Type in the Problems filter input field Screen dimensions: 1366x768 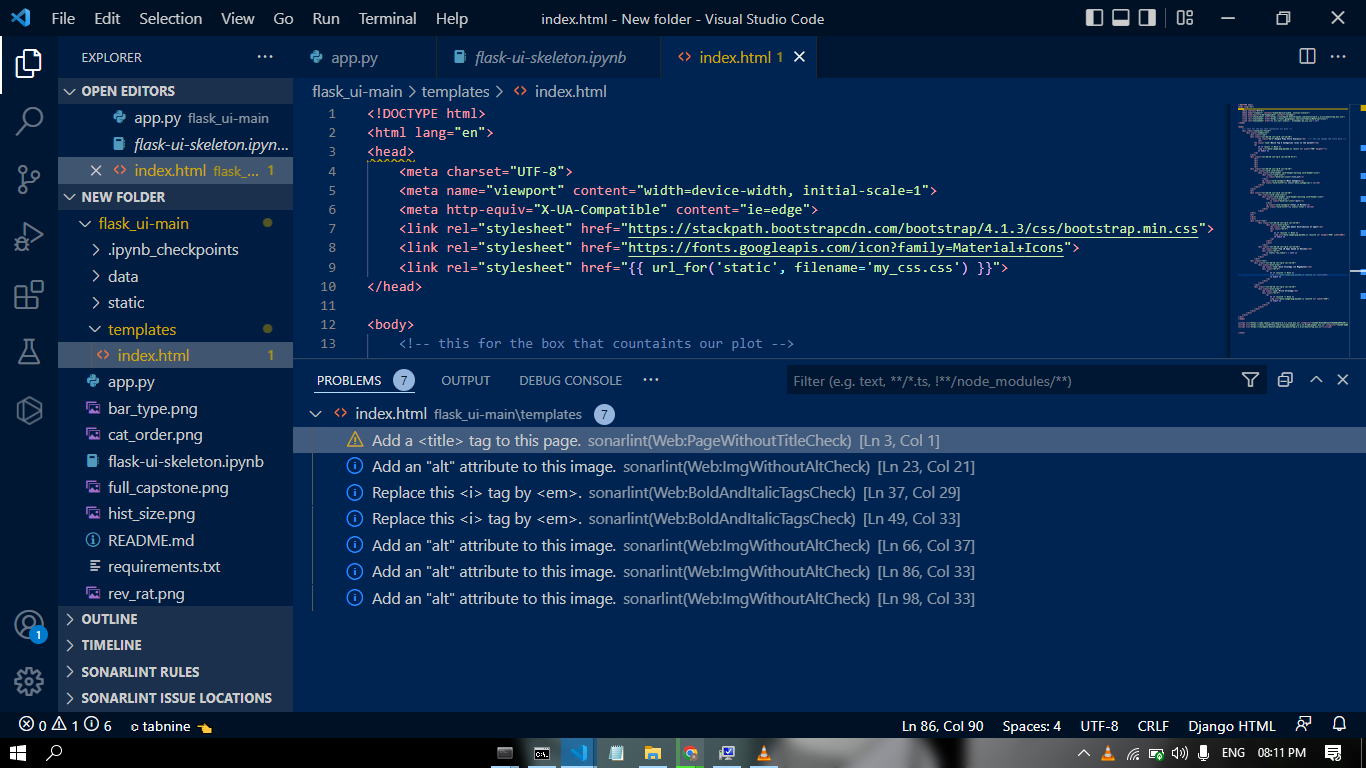1000,380
